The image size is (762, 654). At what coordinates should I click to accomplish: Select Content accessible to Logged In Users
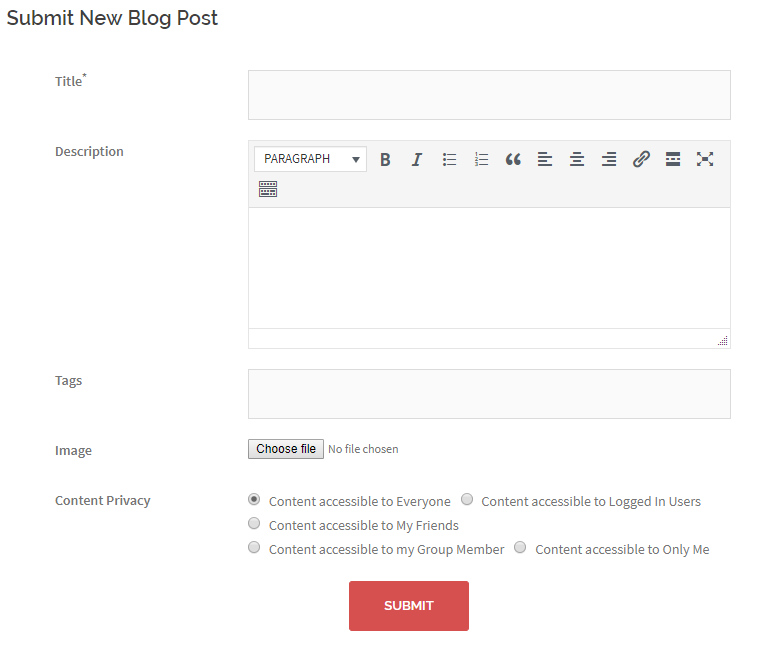tap(467, 499)
